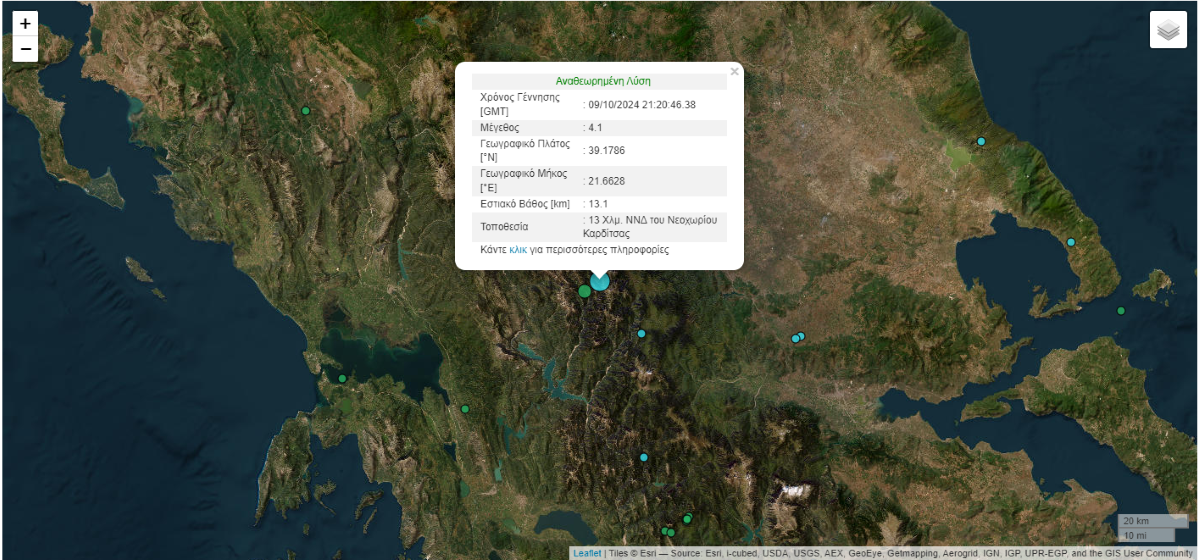
Task: Click the cyan marker in the map's northeast
Action: (x=981, y=141)
